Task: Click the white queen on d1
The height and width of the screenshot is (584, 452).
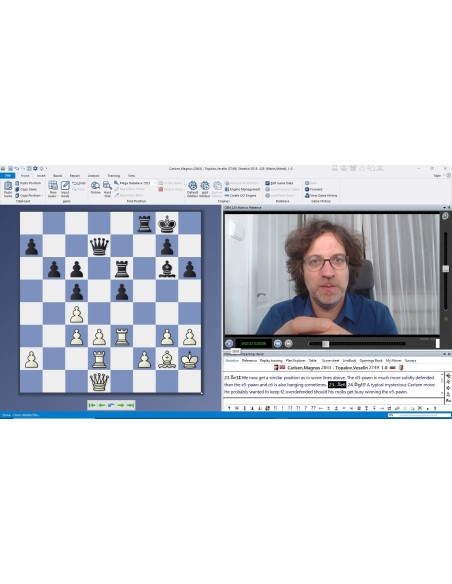Action: [x=99, y=381]
